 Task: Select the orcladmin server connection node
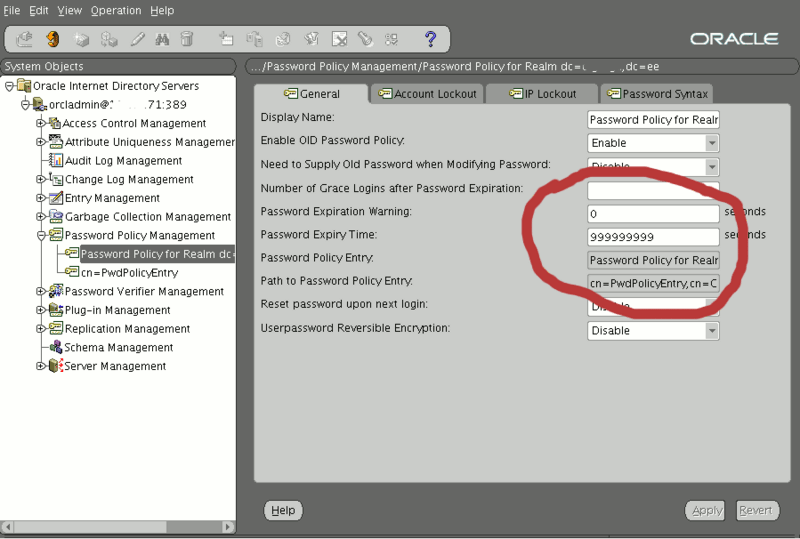(x=117, y=104)
